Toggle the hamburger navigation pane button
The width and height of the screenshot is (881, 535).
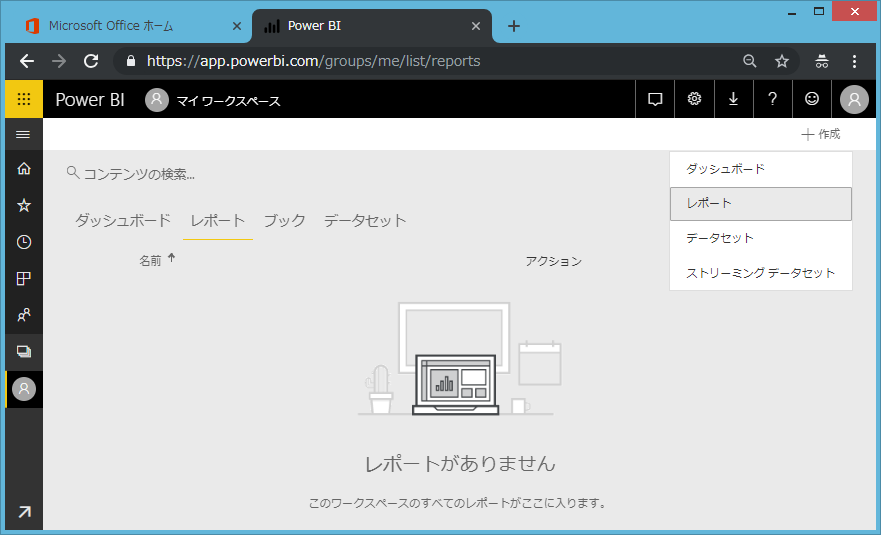(24, 134)
